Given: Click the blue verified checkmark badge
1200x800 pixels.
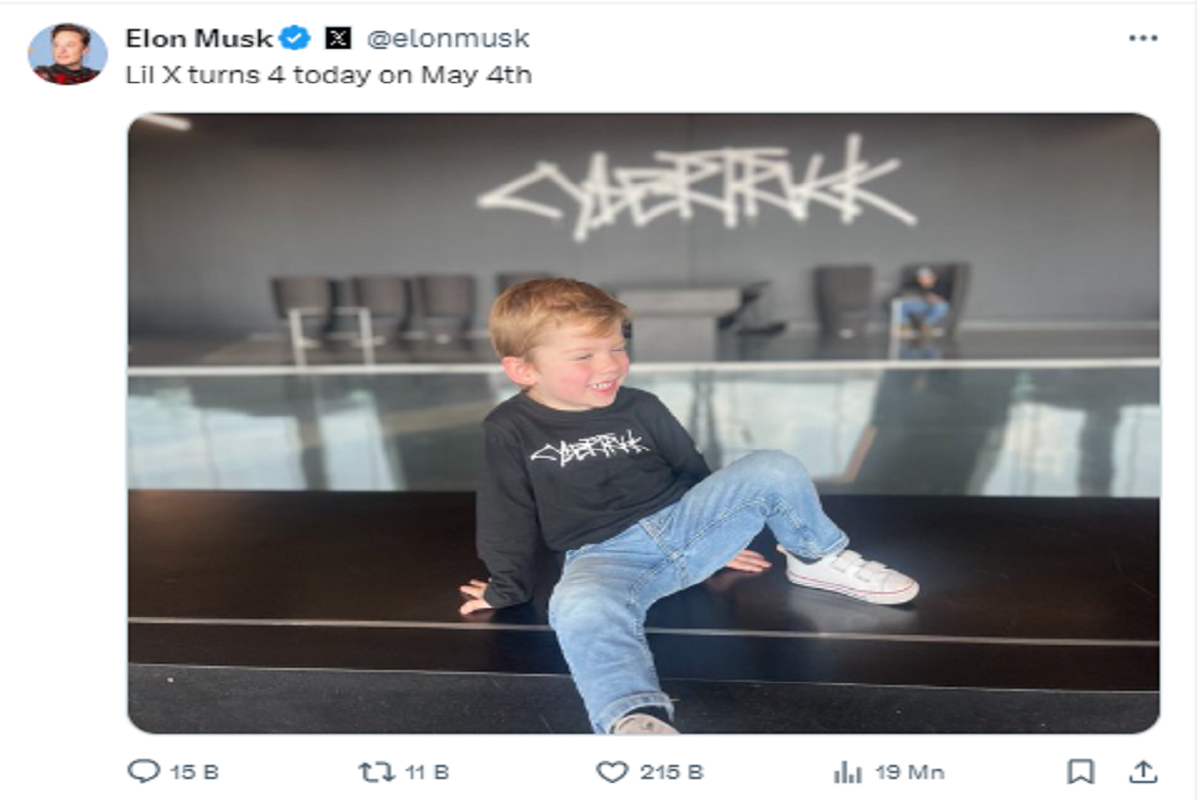Looking at the screenshot, I should pos(295,39).
